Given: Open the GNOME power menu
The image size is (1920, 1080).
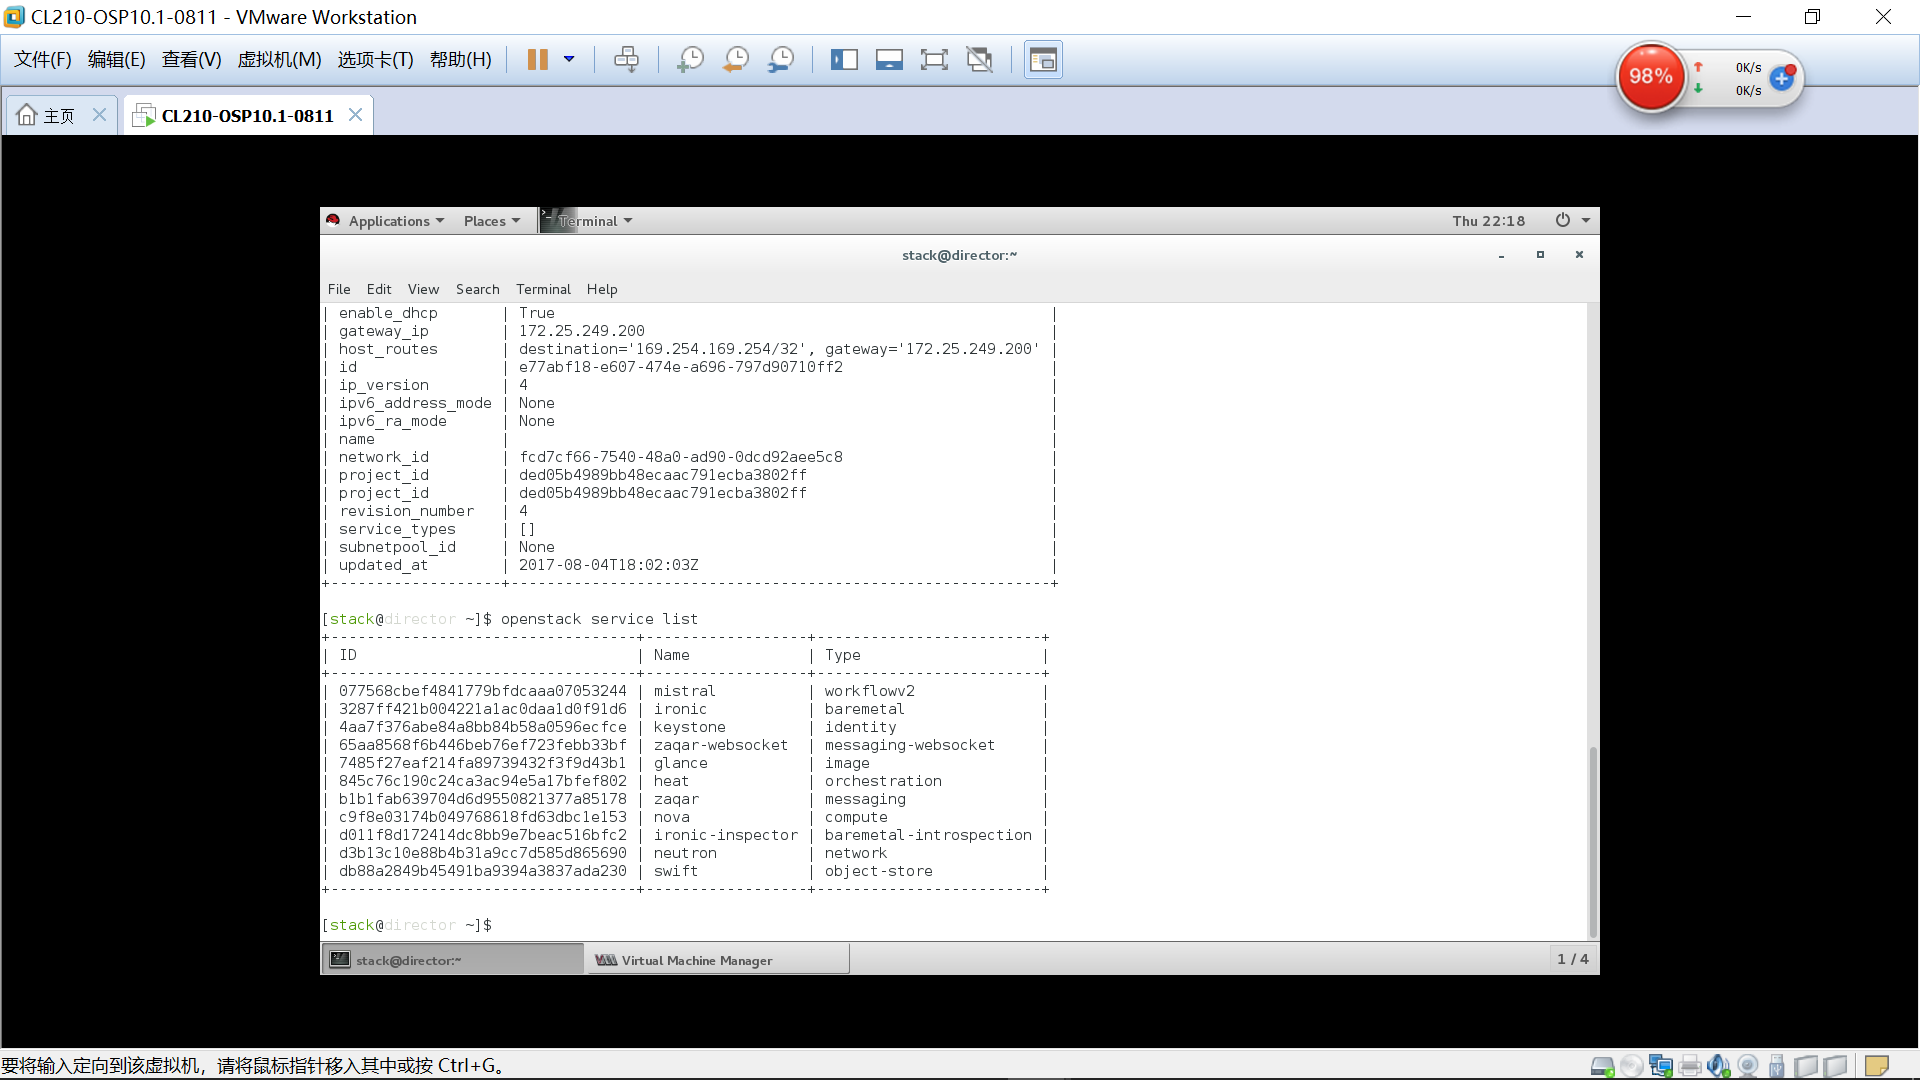Looking at the screenshot, I should [x=1561, y=220].
